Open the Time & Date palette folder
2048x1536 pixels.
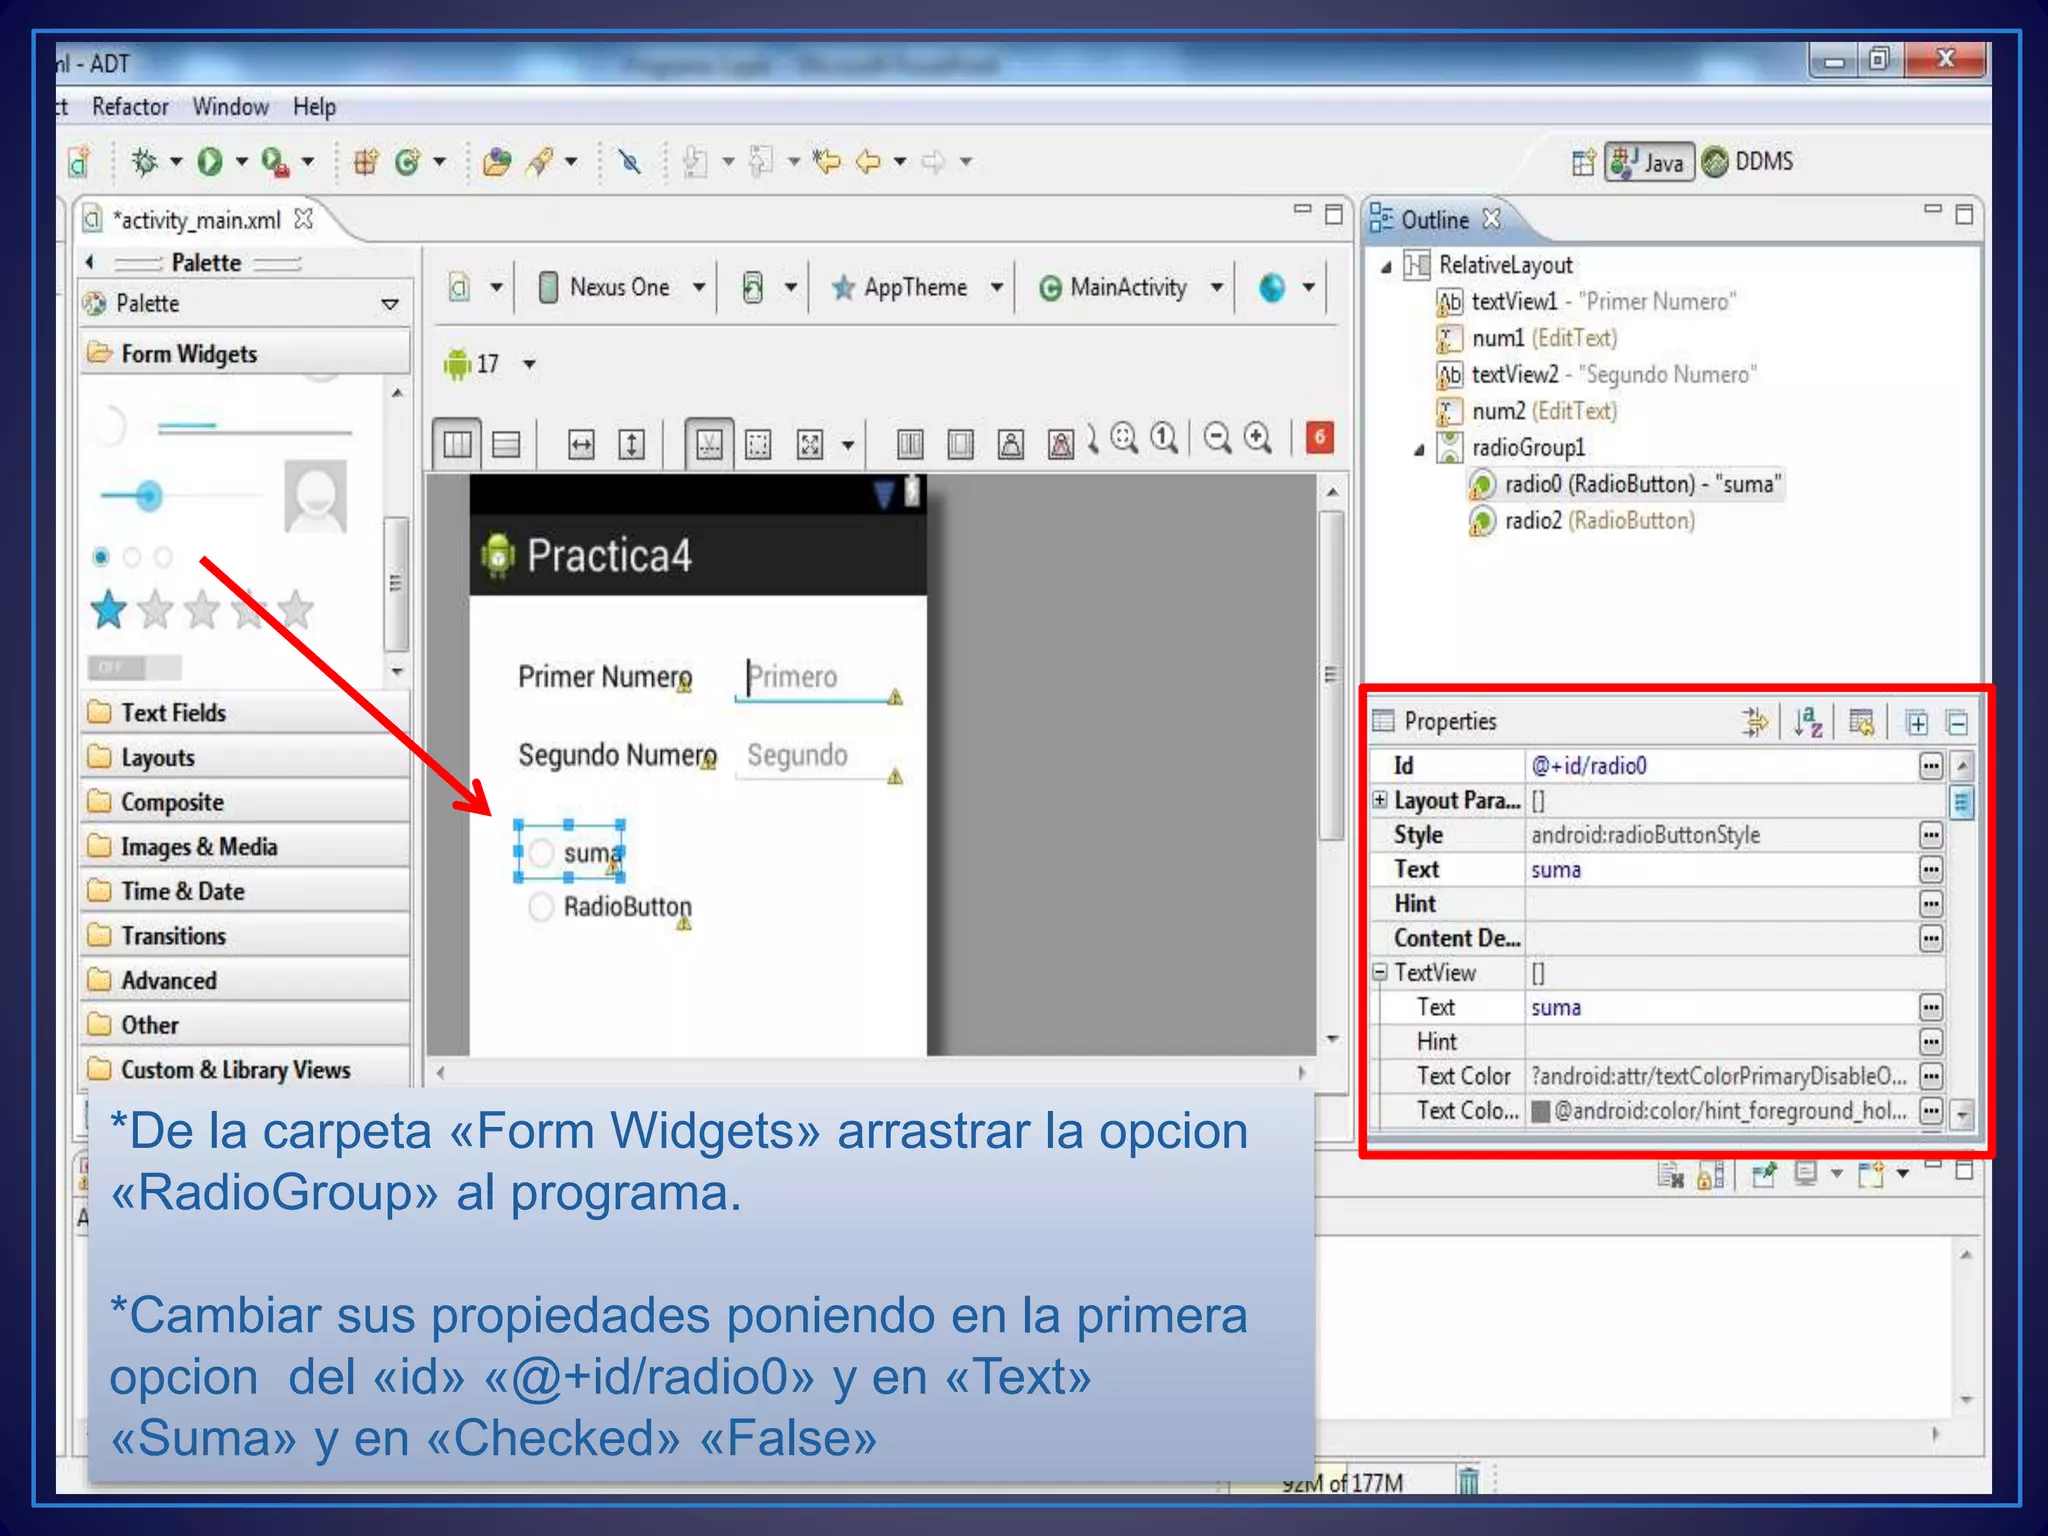[245, 891]
